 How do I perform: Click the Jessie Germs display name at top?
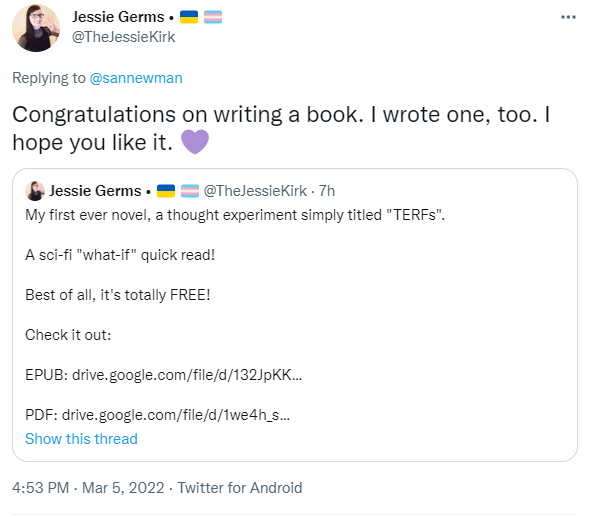(118, 17)
